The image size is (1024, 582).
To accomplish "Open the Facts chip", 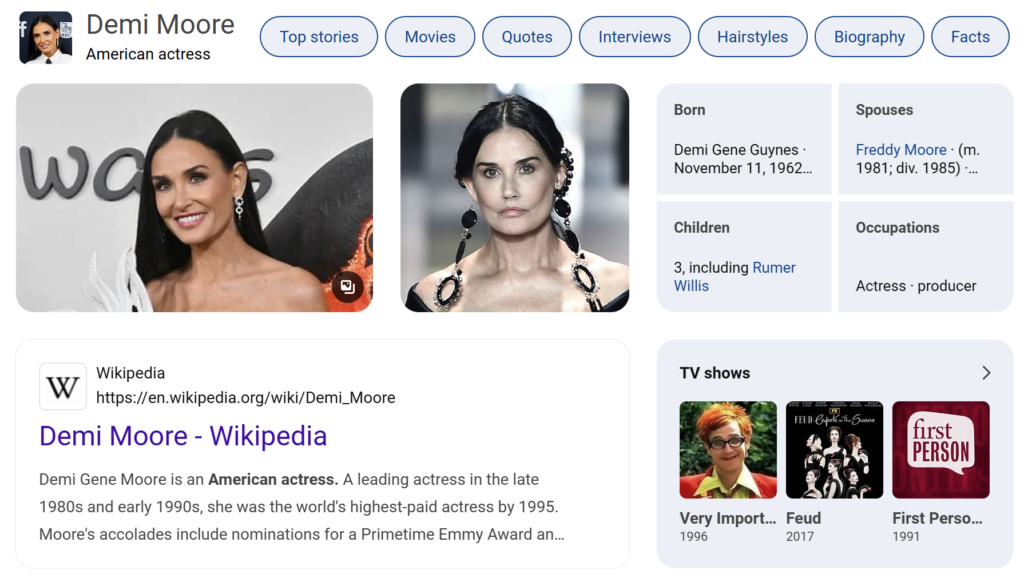I will (x=969, y=37).
